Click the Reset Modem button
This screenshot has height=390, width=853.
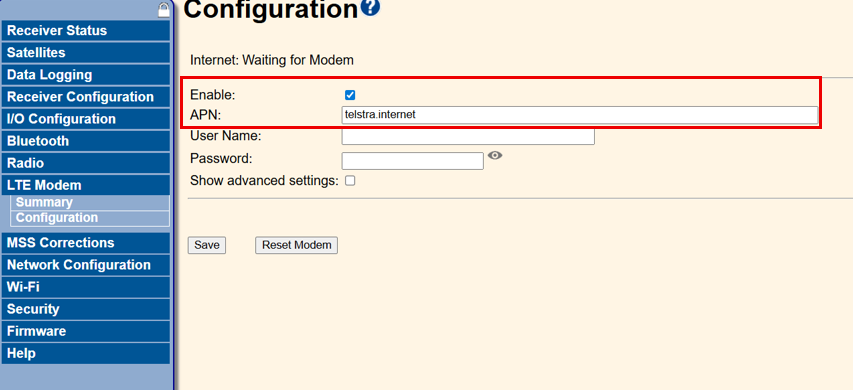296,245
